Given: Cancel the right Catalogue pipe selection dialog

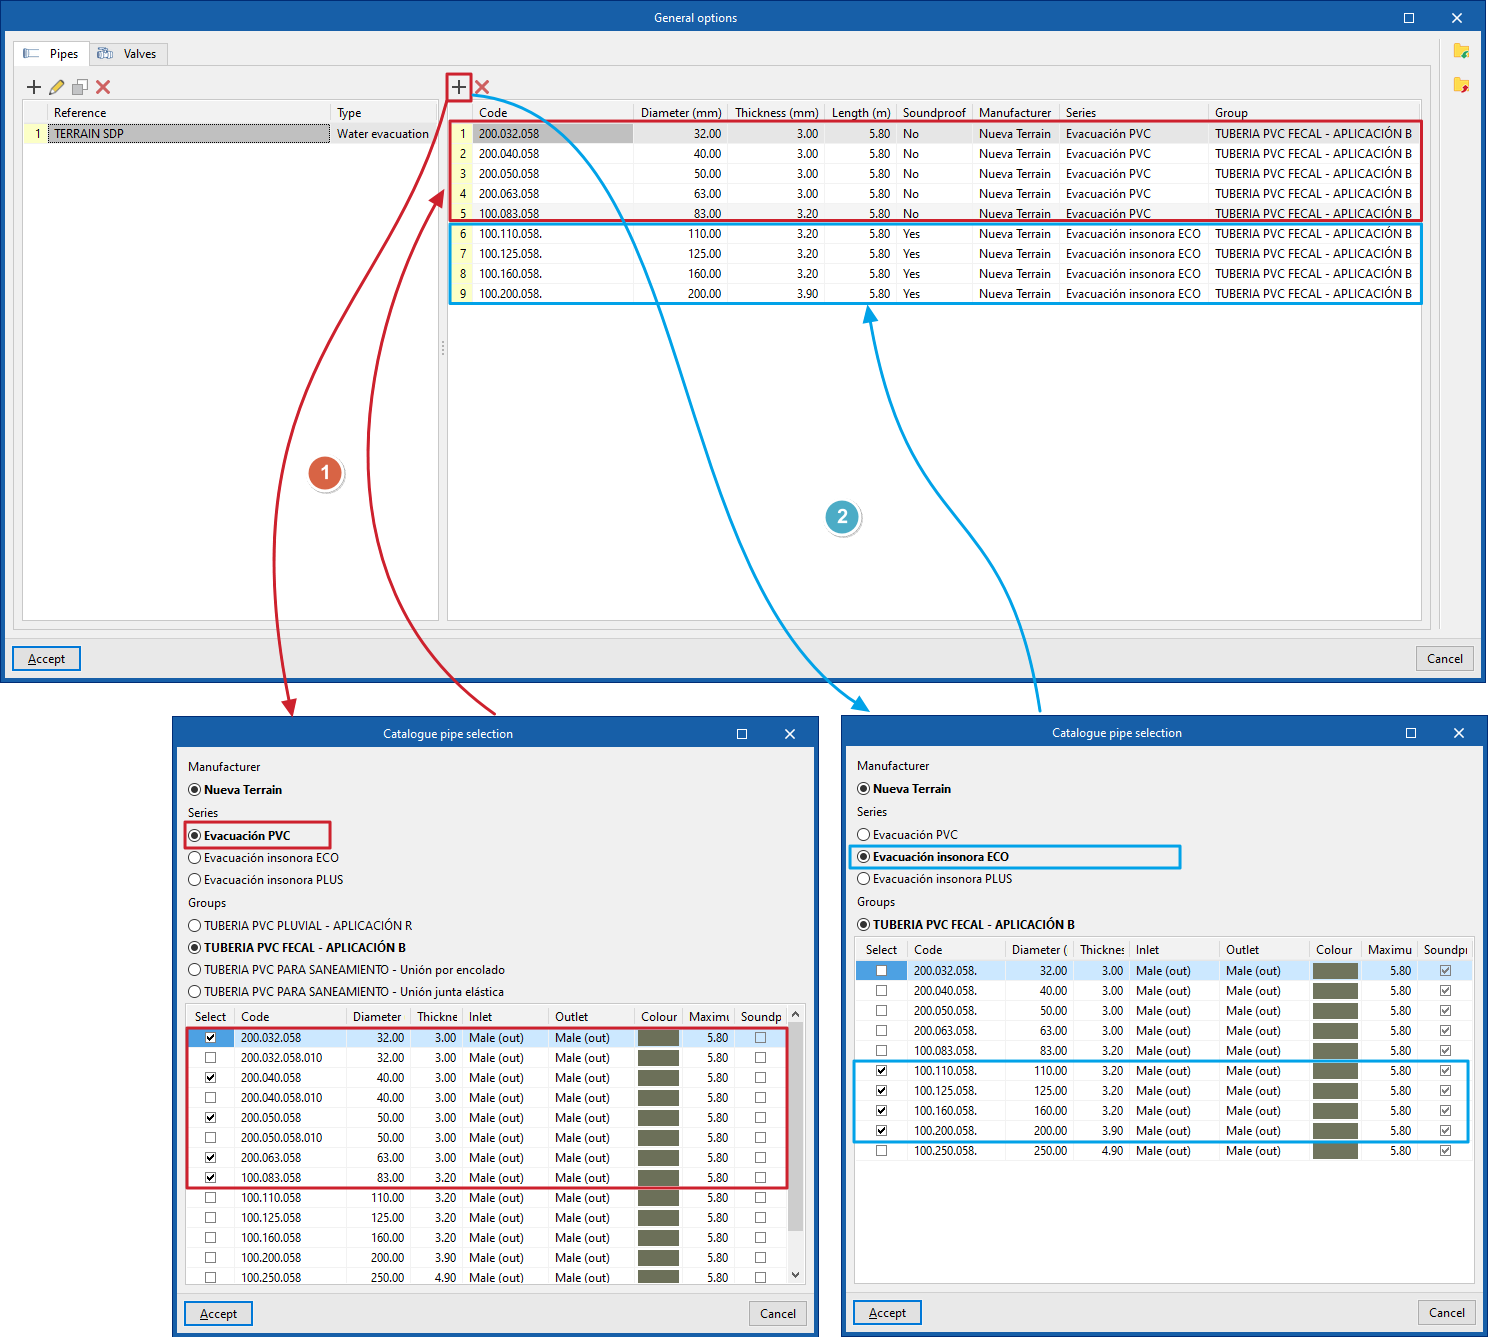Looking at the screenshot, I should (1447, 1313).
